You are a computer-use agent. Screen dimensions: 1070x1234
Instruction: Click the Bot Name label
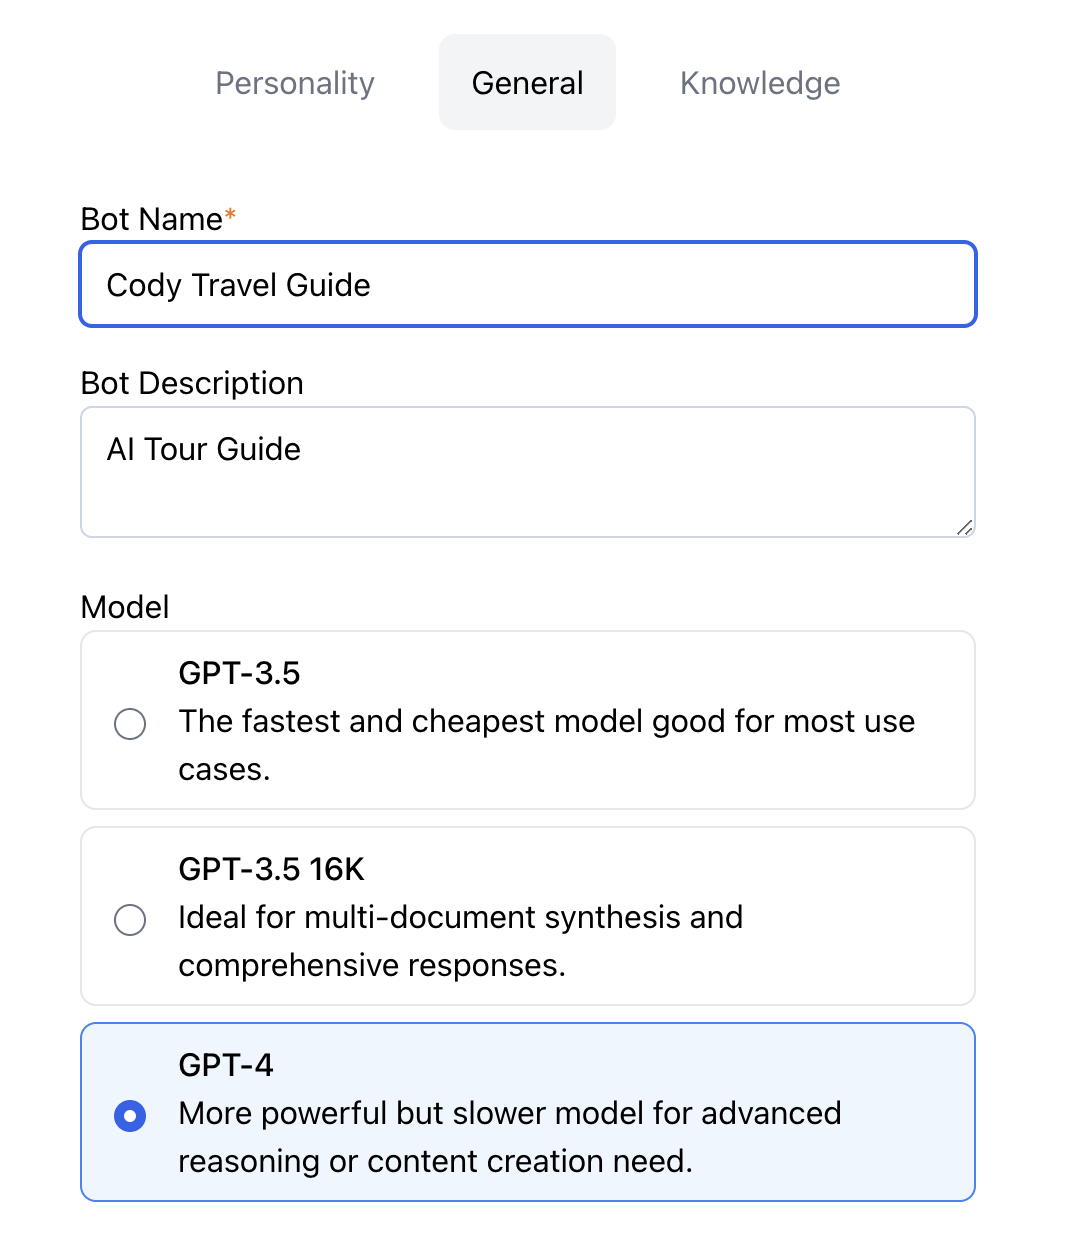[151, 219]
